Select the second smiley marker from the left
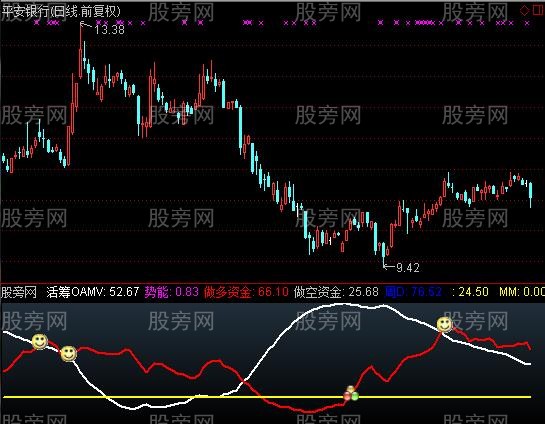The image size is (545, 424). click(68, 353)
